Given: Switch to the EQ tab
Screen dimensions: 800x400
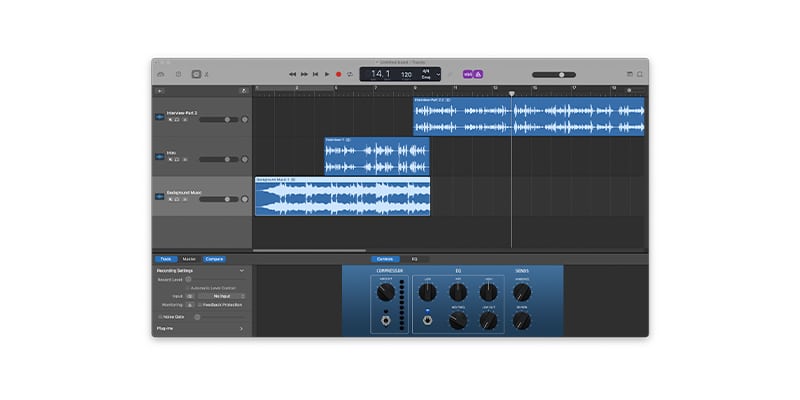Looking at the screenshot, I should pyautogui.click(x=414, y=259).
